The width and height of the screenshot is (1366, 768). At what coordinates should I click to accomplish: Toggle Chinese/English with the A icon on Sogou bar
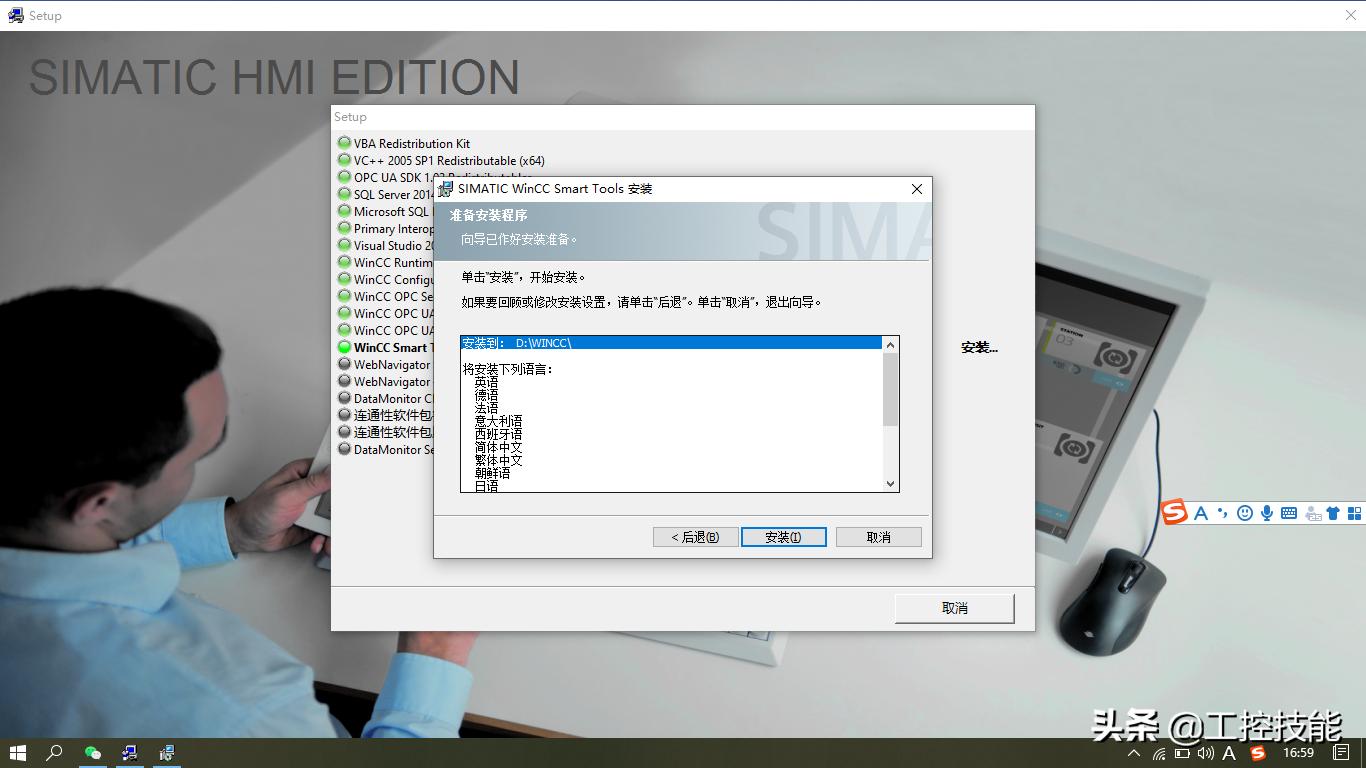coord(1202,513)
